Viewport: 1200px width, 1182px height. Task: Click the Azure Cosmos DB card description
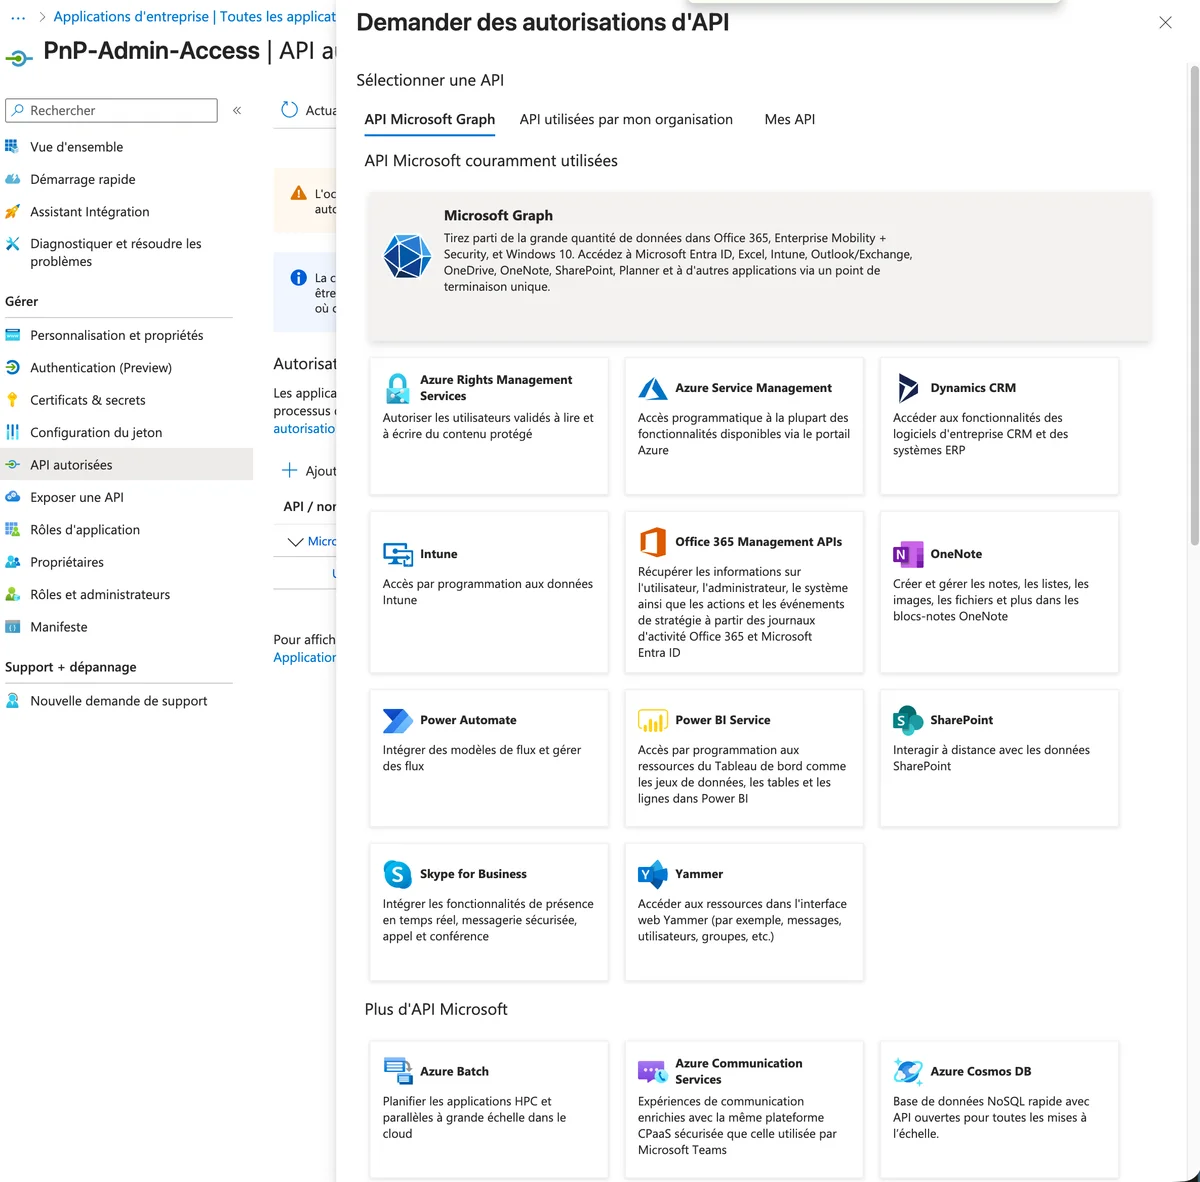point(991,1118)
